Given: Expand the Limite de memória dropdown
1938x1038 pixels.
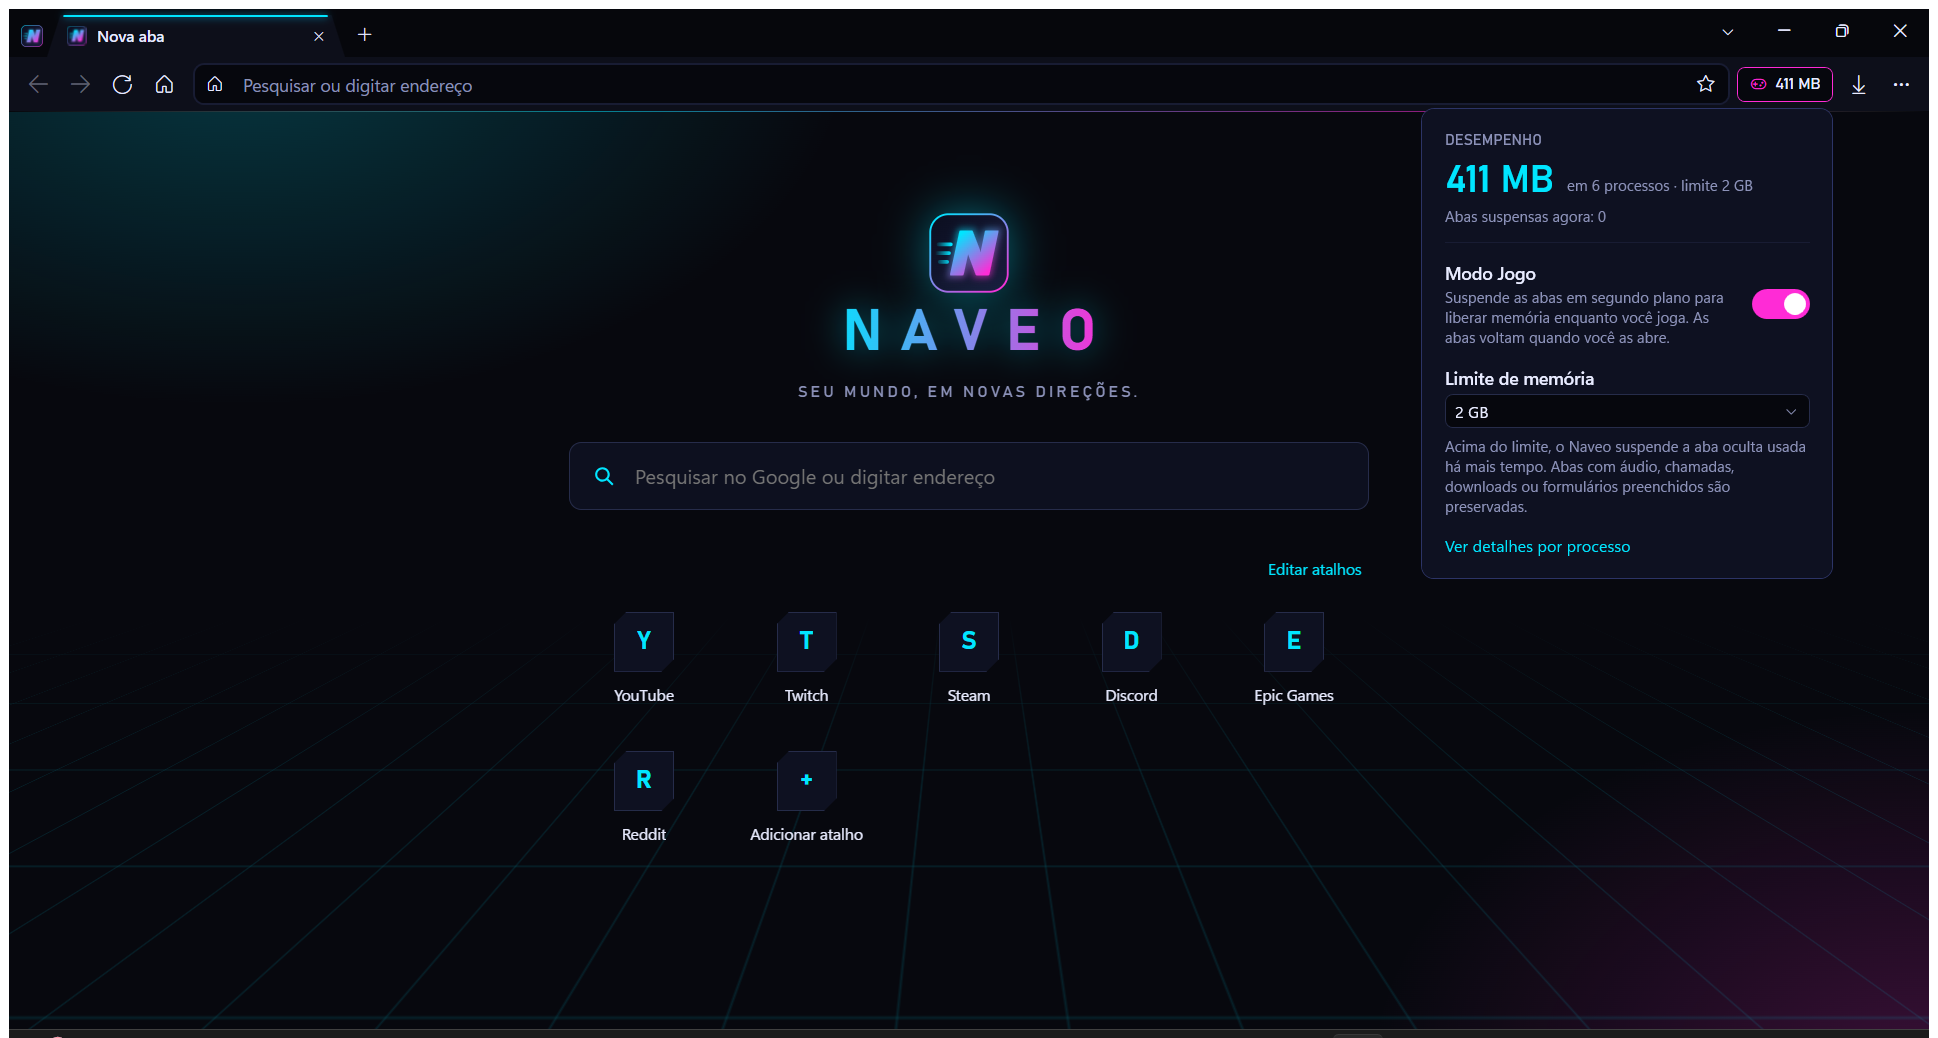Looking at the screenshot, I should 1627,412.
